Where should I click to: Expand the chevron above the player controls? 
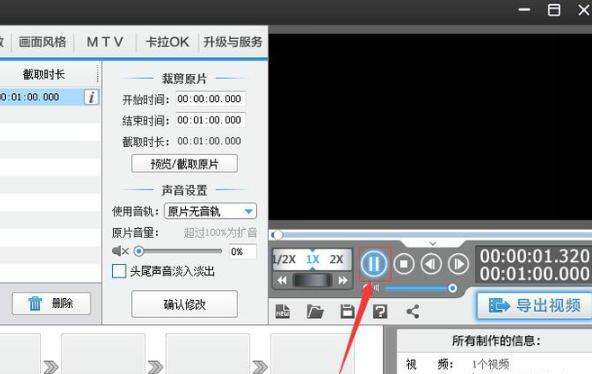pos(433,243)
